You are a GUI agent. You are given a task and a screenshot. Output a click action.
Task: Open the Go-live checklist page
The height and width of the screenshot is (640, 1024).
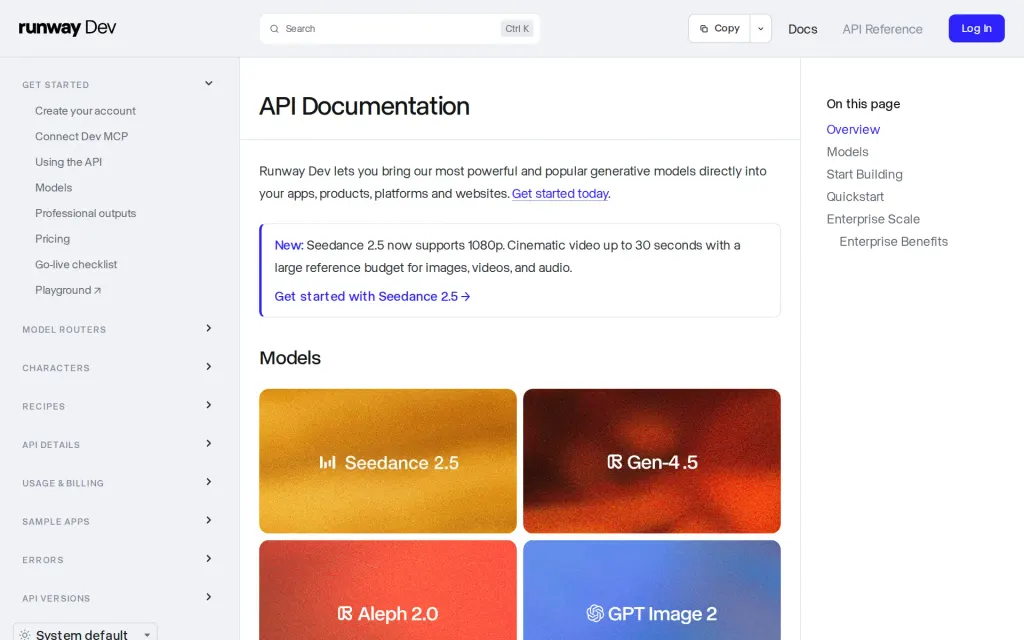[76, 264]
